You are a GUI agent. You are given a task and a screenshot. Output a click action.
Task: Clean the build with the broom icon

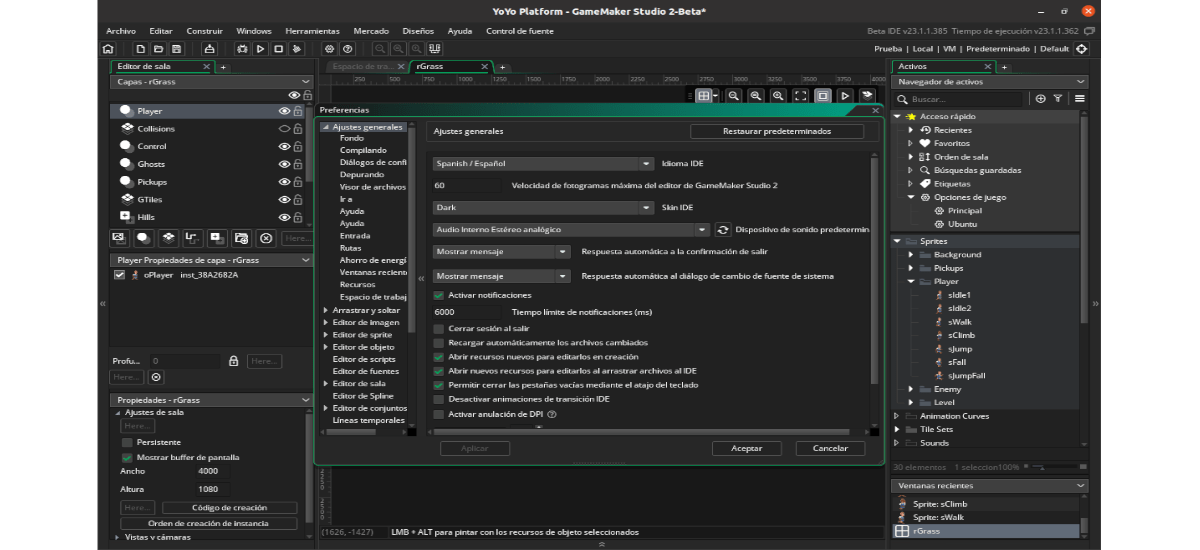click(x=298, y=48)
